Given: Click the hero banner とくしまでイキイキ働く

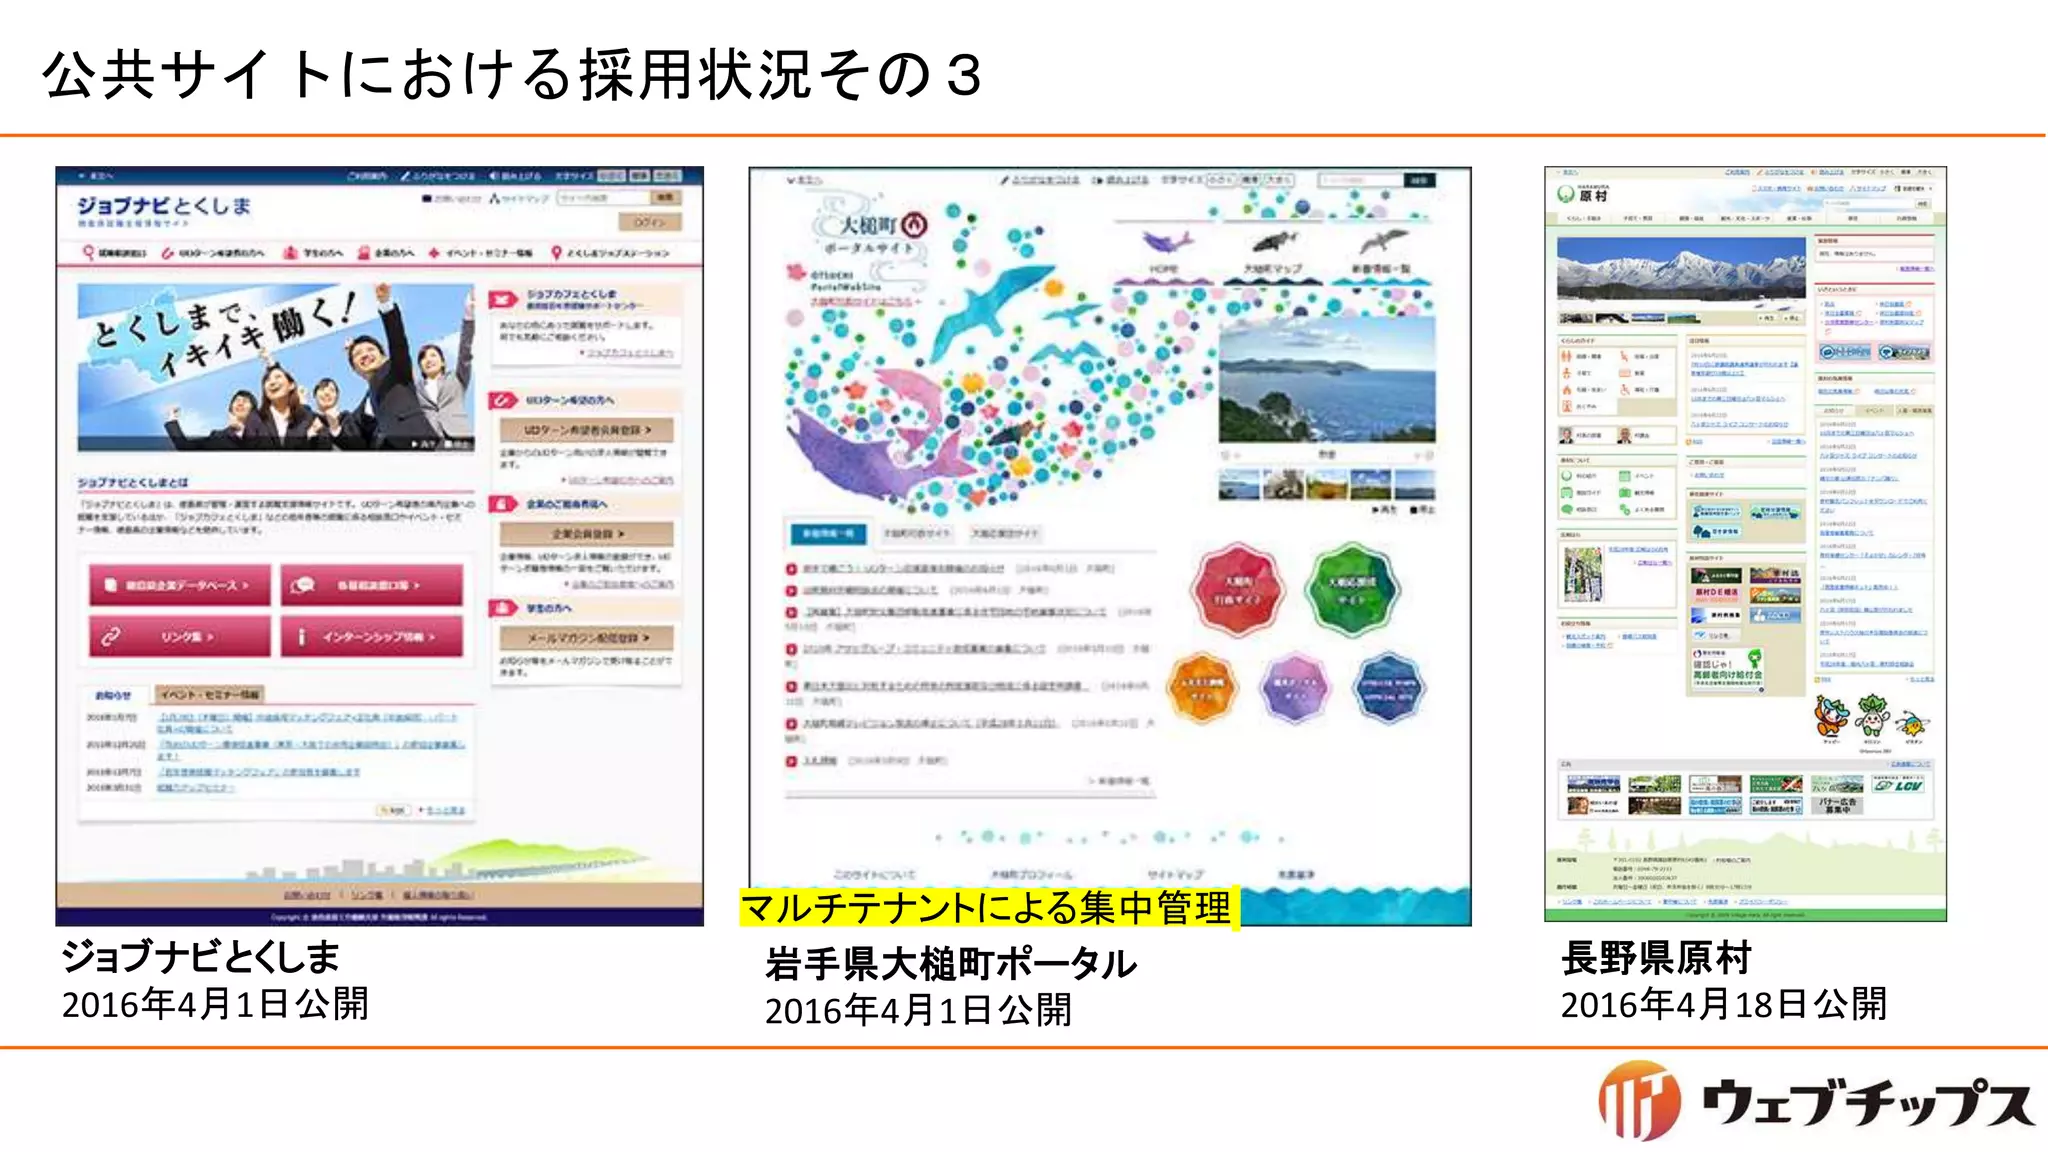Looking at the screenshot, I should [276, 367].
